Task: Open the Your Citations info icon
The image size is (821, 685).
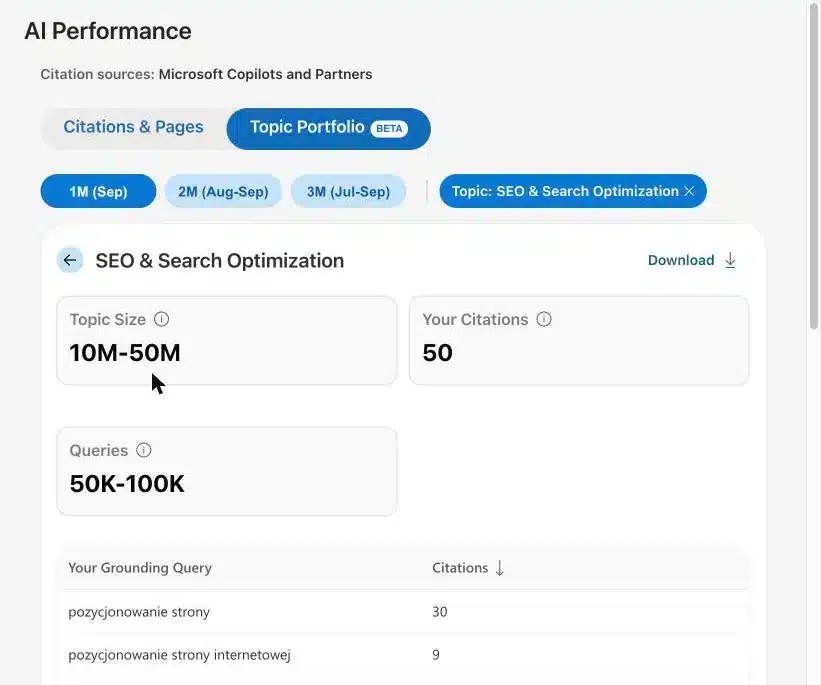Action: tap(544, 319)
